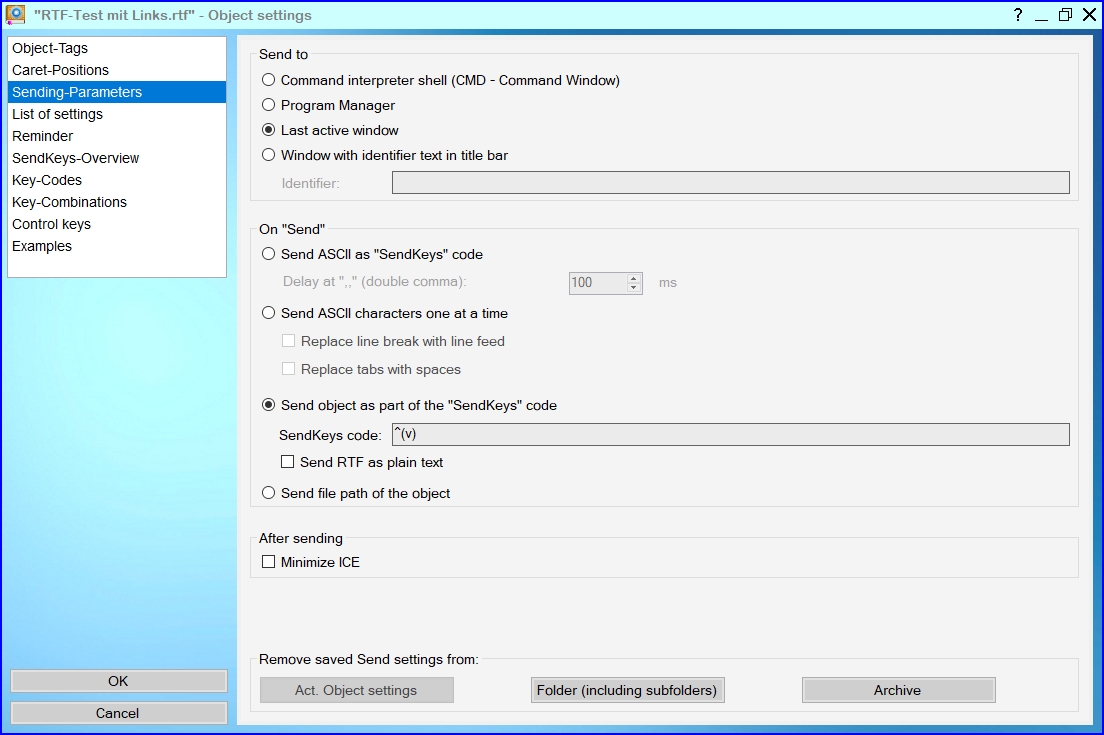Viewport: 1104px width, 735px height.
Task: Enable Send ASCII as SendKeys code
Action: click(x=268, y=254)
